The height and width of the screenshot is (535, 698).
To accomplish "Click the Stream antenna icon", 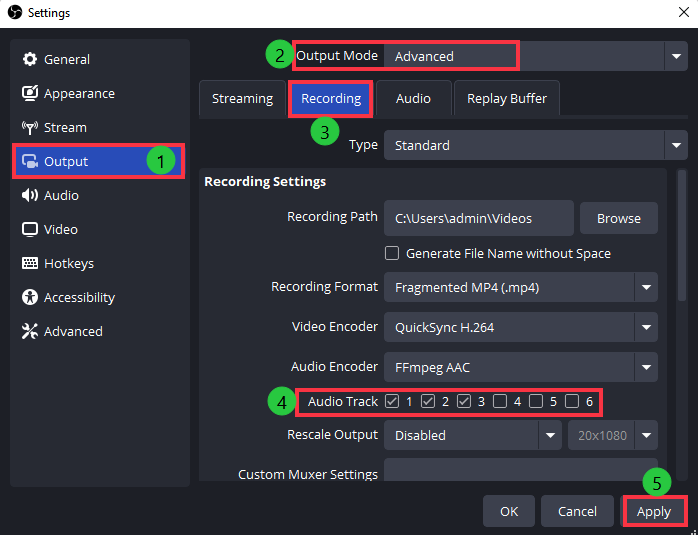I will click(x=30, y=128).
